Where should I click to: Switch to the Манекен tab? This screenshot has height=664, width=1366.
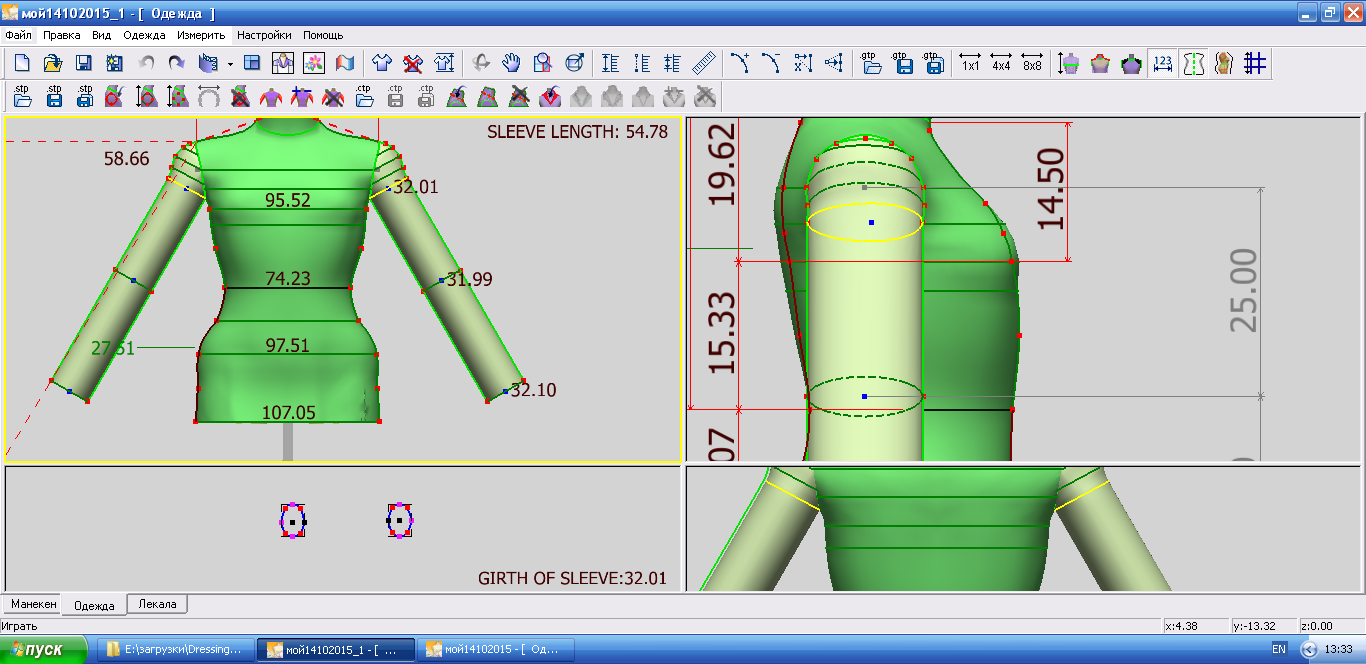[x=34, y=604]
